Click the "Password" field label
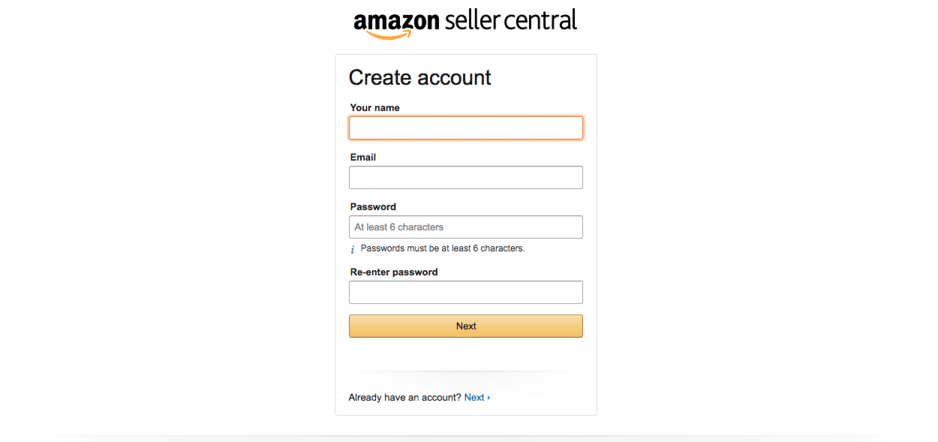938x442 pixels. [373, 207]
